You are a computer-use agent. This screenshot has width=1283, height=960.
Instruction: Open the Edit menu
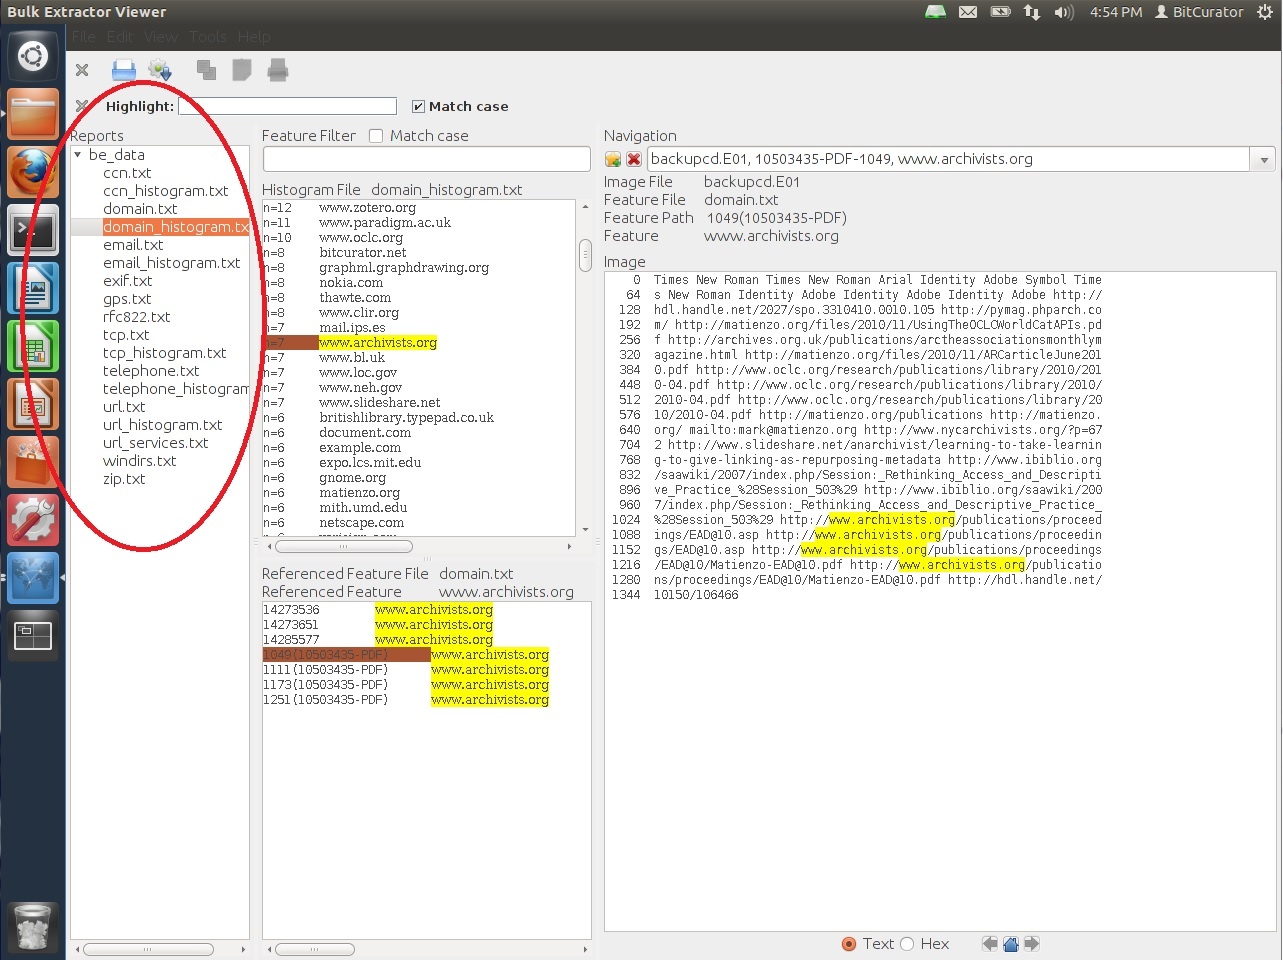point(120,37)
